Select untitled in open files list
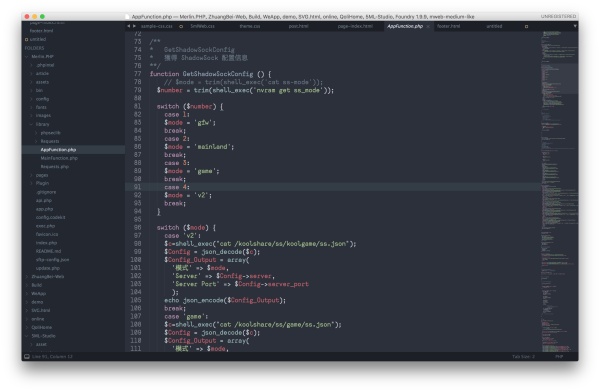600x392 pixels. click(x=38, y=39)
